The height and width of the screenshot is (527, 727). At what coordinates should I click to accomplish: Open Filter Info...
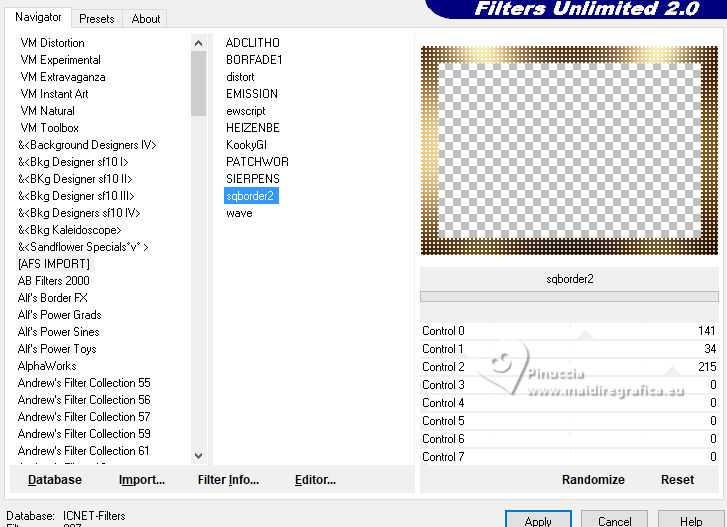pos(228,480)
